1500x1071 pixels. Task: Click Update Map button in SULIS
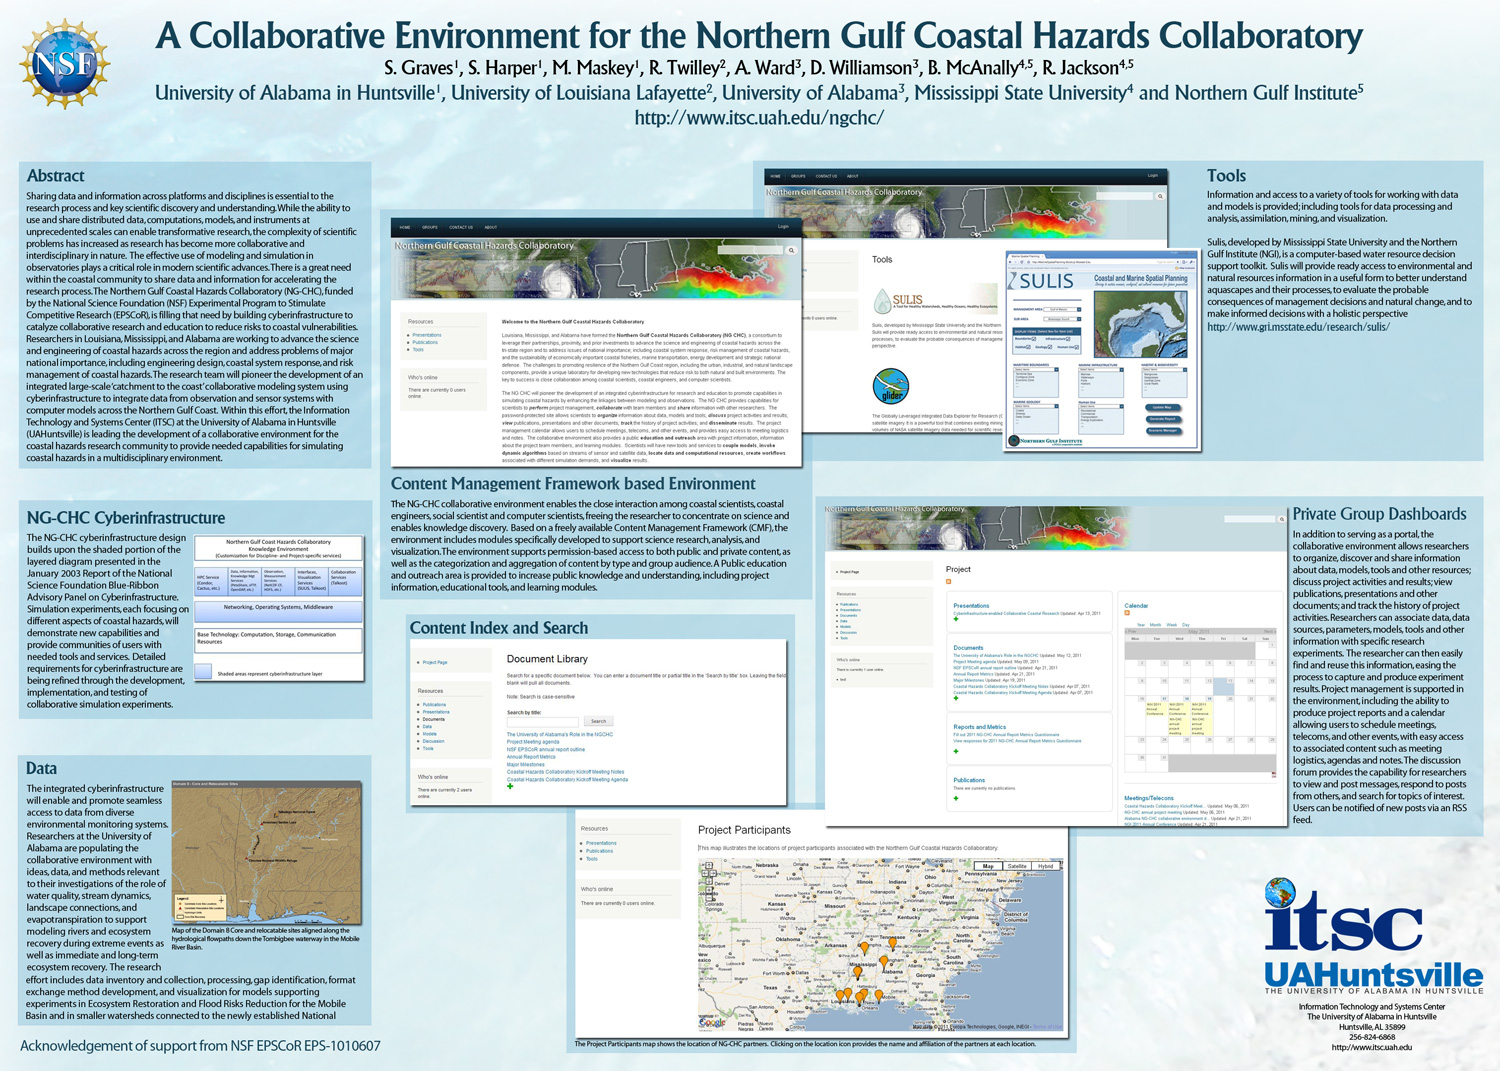tap(1163, 407)
